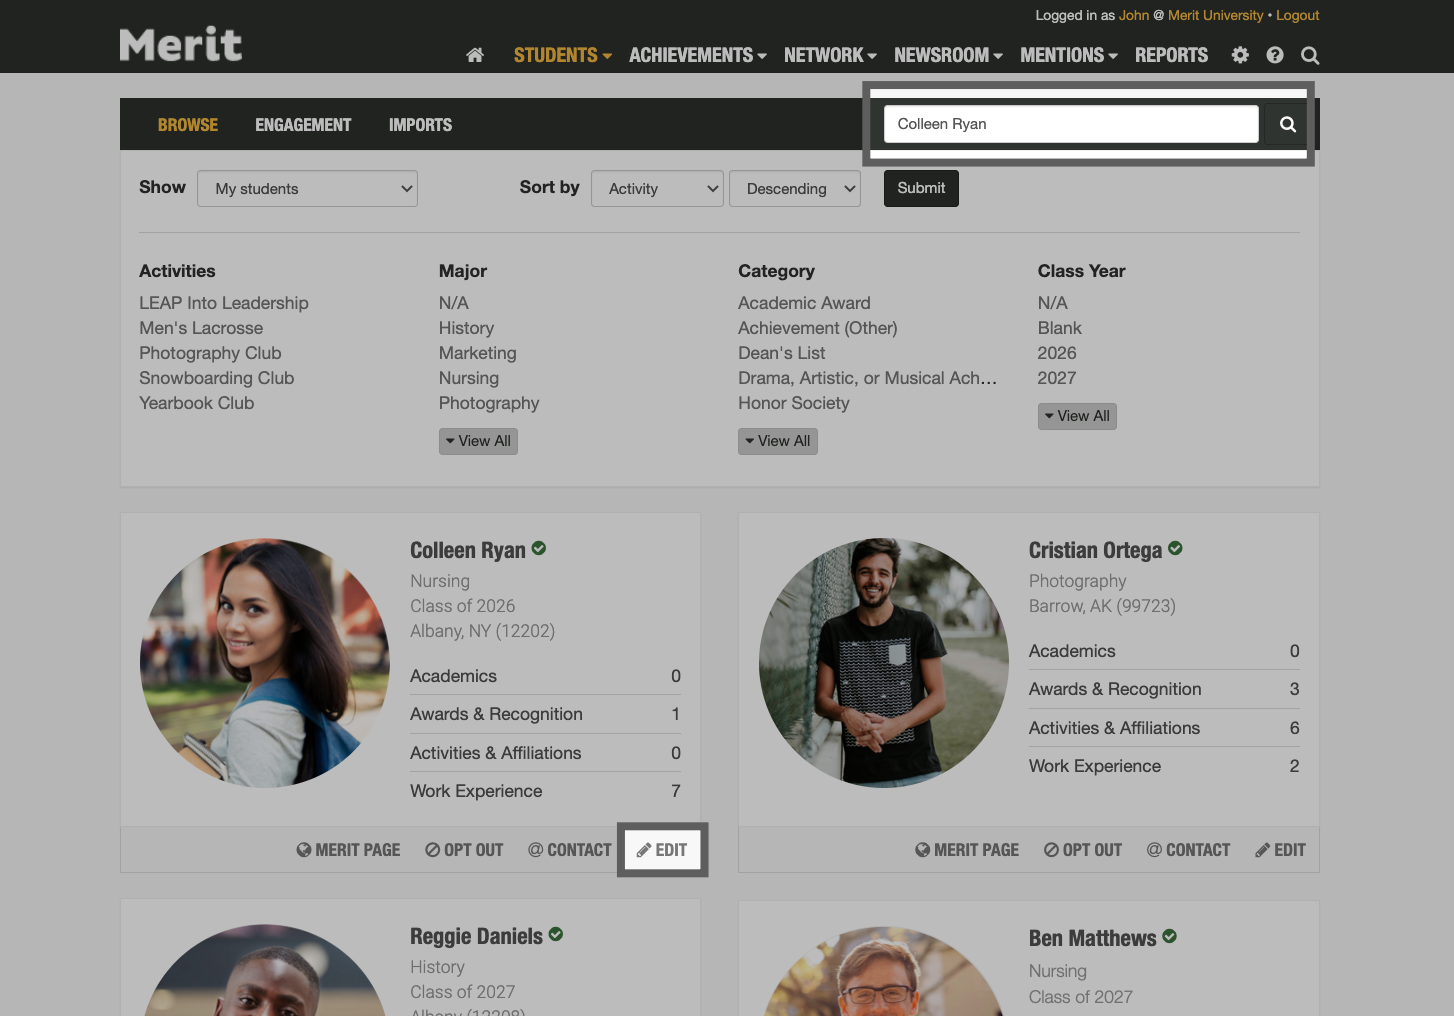Open the navbar search magnifier icon

[1310, 55]
